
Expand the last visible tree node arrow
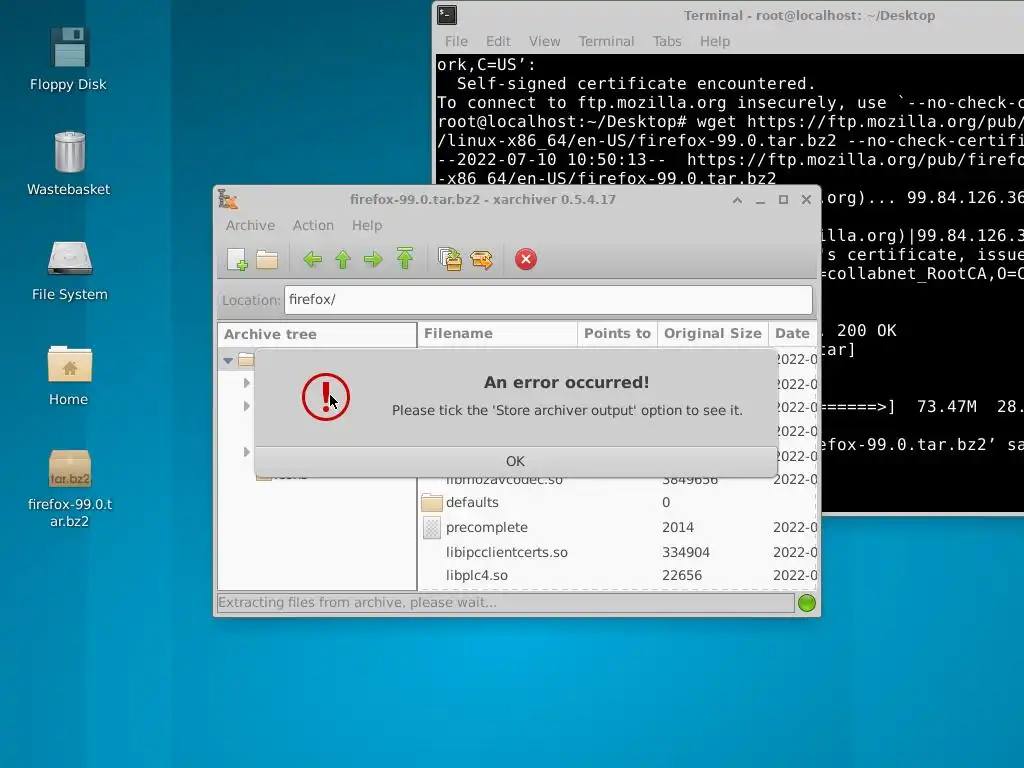246,452
